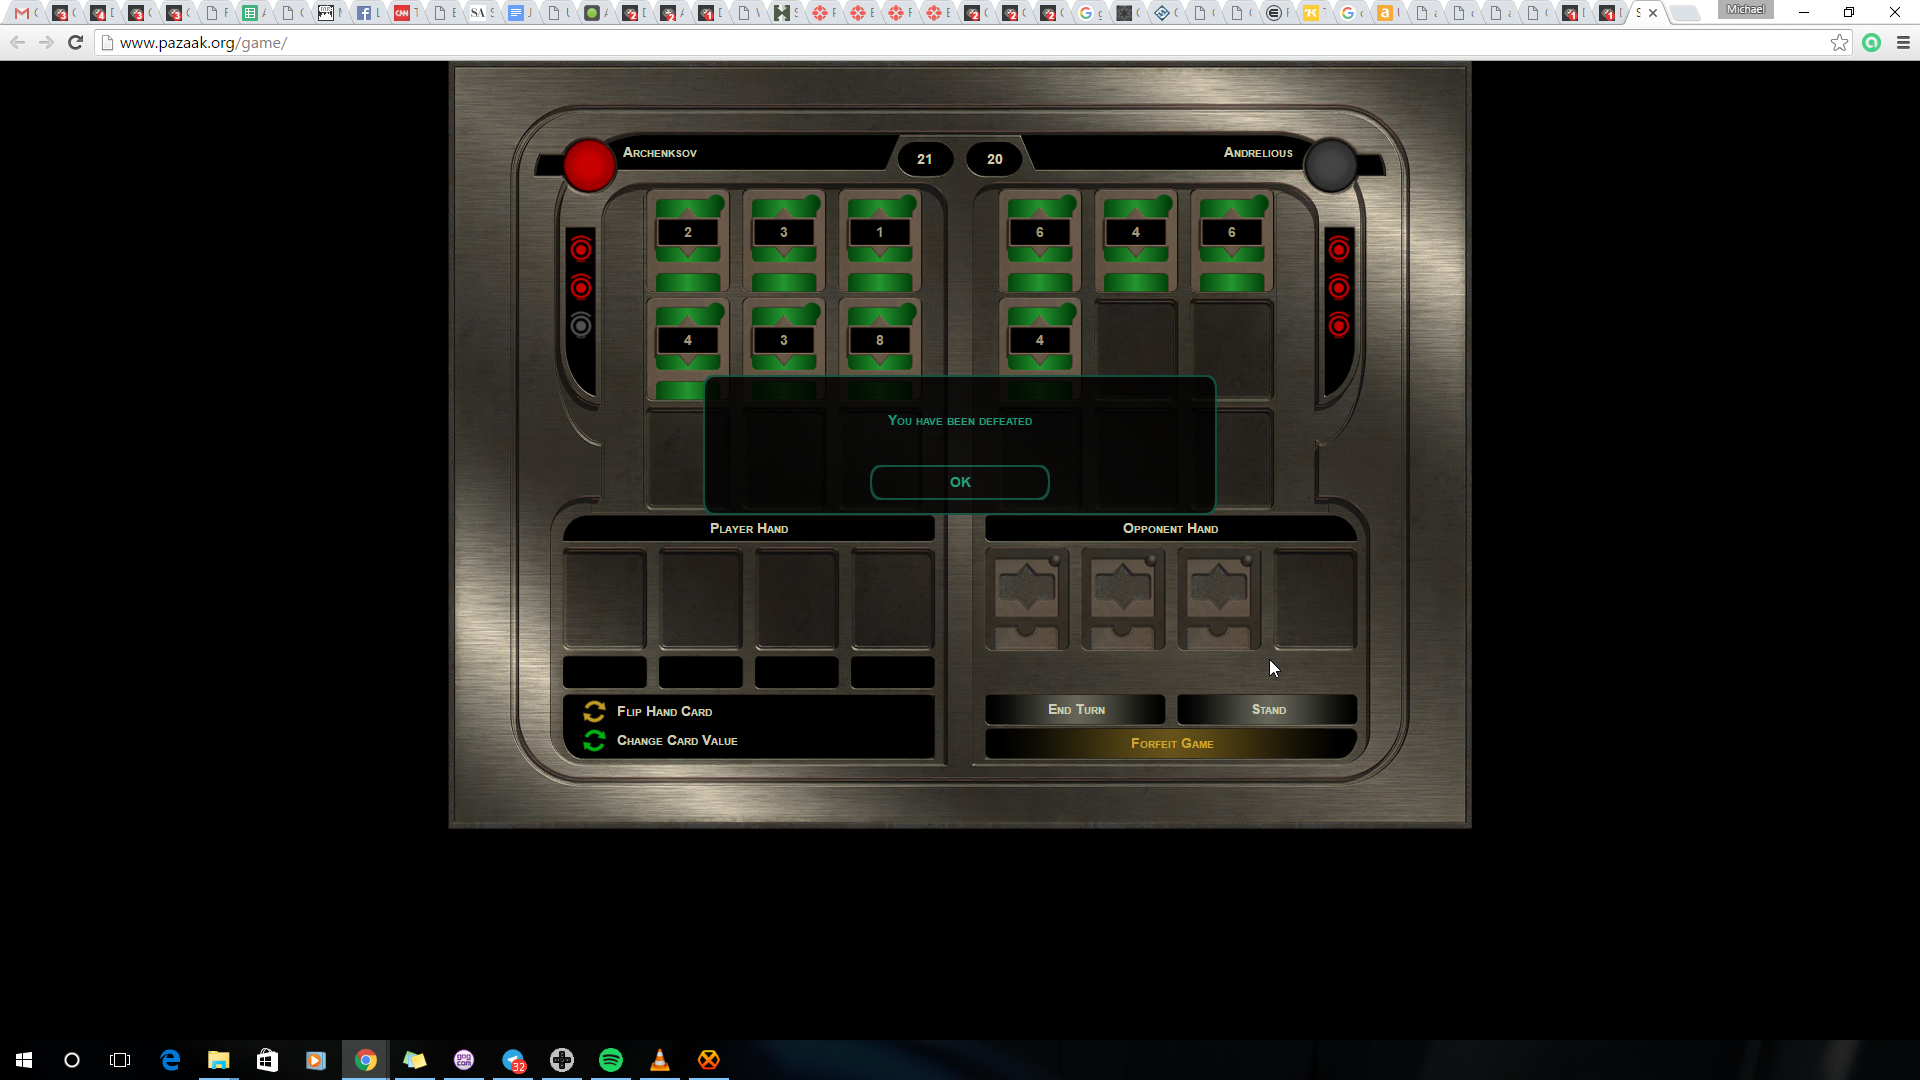The image size is (1920, 1080).
Task: Click the End Turn button
Action: 1075,710
